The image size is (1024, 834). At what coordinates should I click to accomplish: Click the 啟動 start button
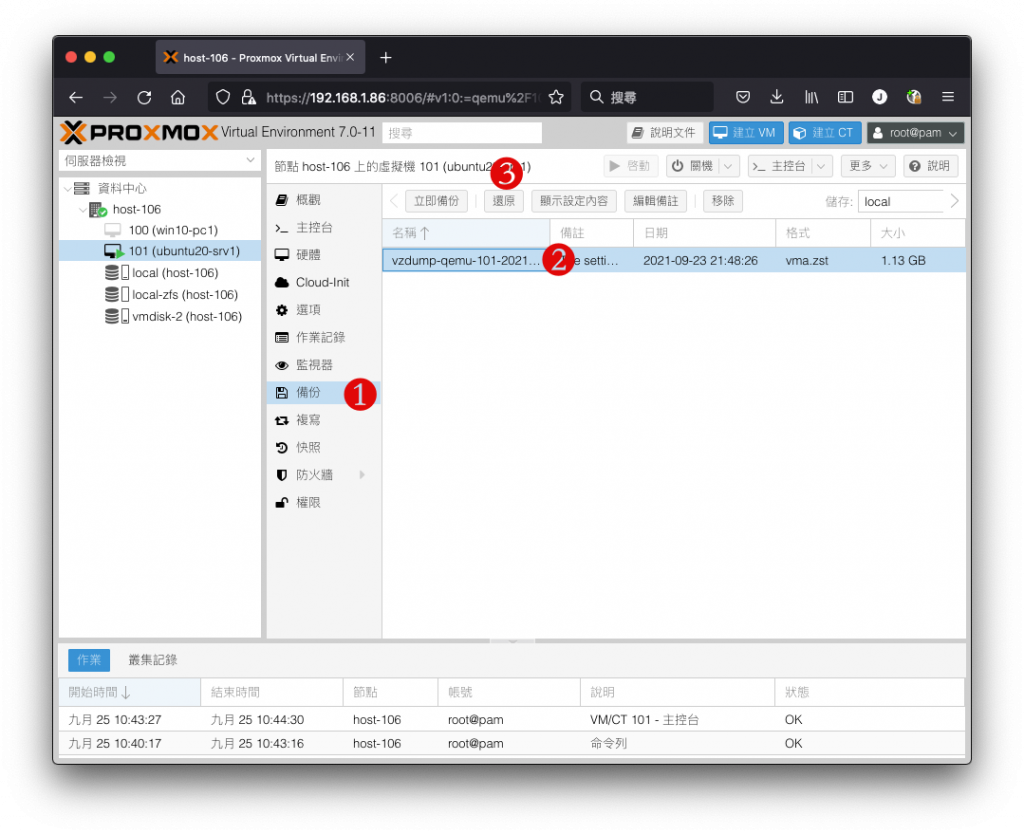click(630, 166)
